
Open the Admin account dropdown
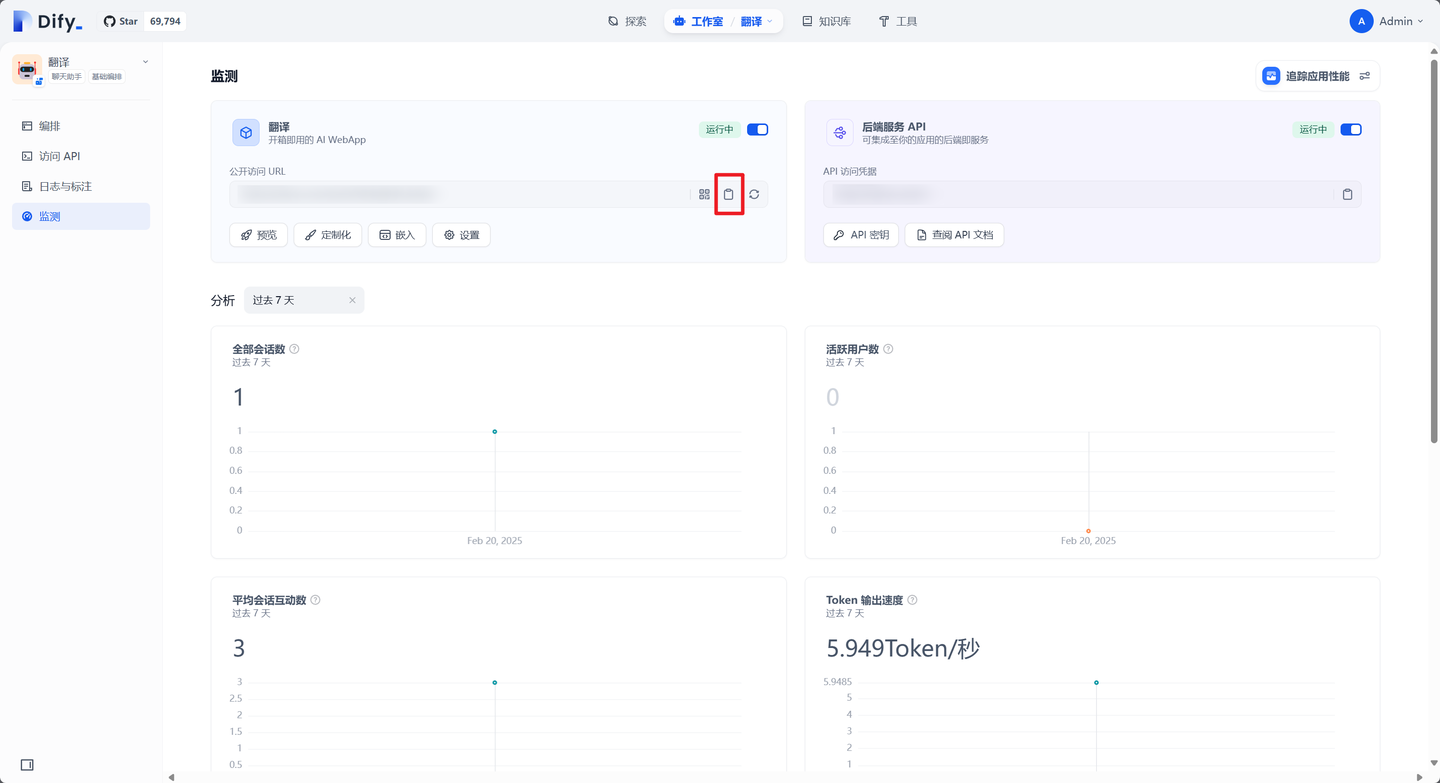point(1388,20)
